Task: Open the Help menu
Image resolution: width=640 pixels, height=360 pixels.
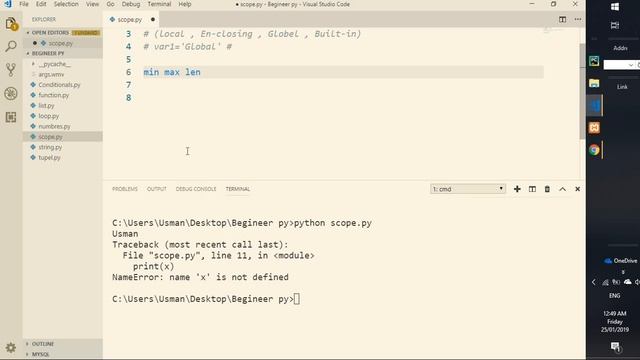Action: click(185, 4)
